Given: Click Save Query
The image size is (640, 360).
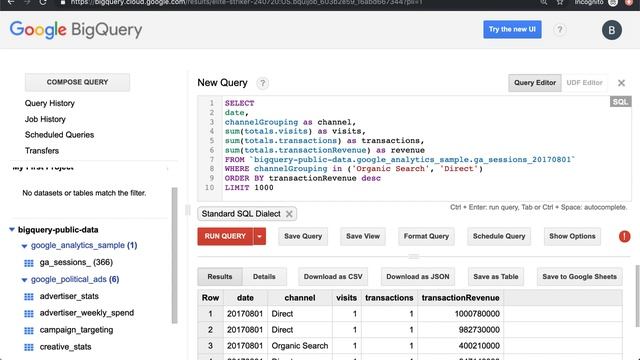Looking at the screenshot, I should 303,236.
